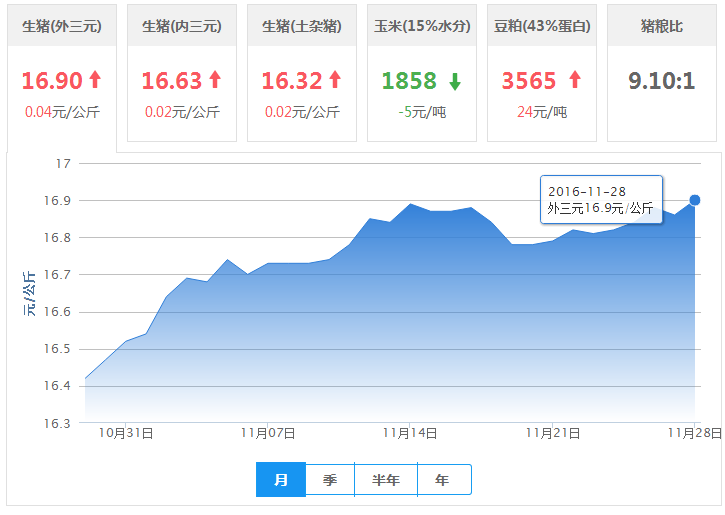This screenshot has width=725, height=515.
Task: Click the 16.63 price value
Action: pos(172,80)
